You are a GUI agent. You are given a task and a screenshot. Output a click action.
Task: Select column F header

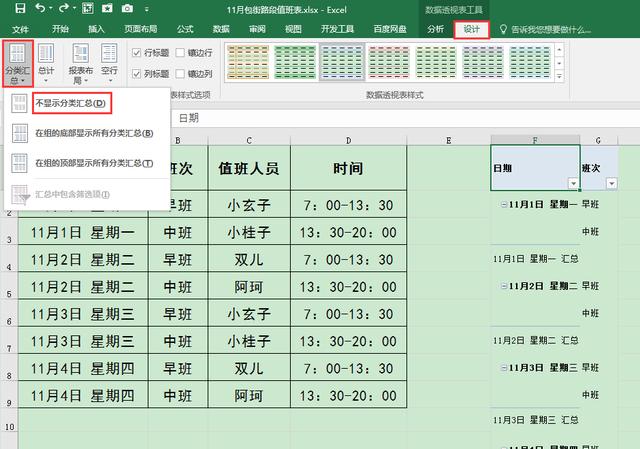[535, 140]
